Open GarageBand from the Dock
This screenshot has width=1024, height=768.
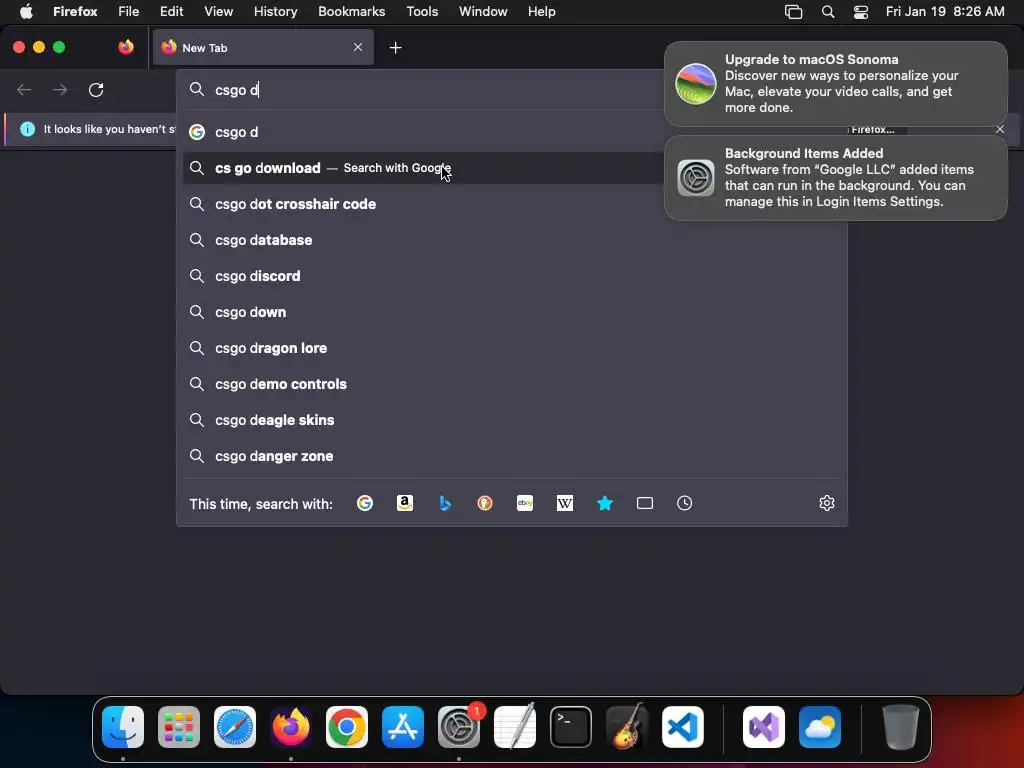point(627,727)
